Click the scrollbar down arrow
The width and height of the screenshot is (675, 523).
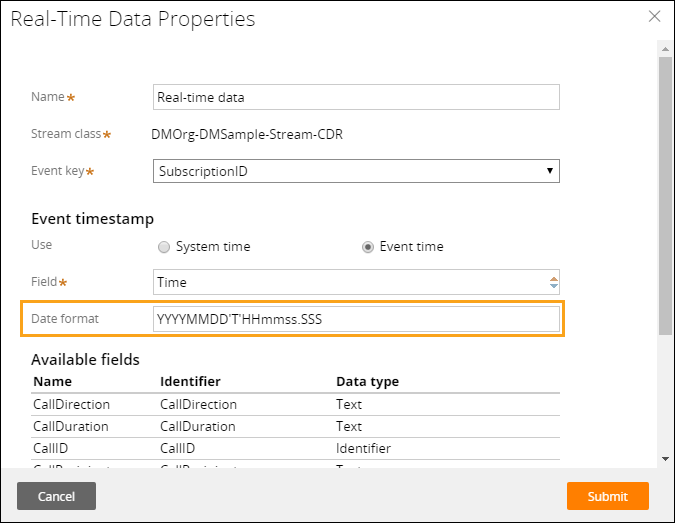[666, 459]
